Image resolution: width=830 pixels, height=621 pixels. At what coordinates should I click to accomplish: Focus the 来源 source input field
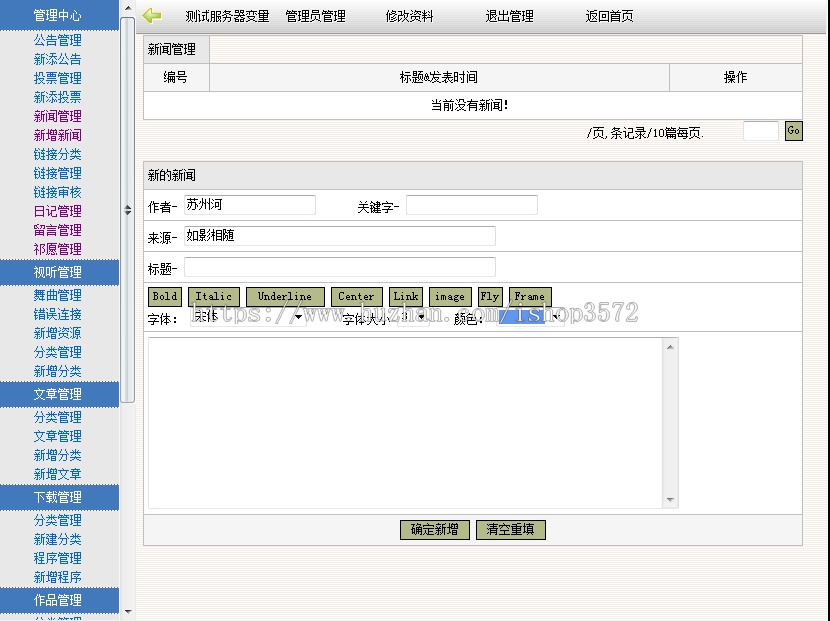tap(340, 236)
